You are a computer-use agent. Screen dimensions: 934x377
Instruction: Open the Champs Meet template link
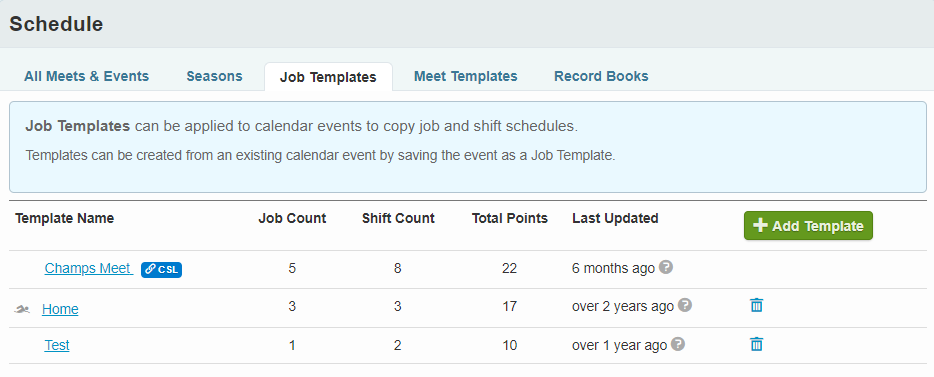88,269
